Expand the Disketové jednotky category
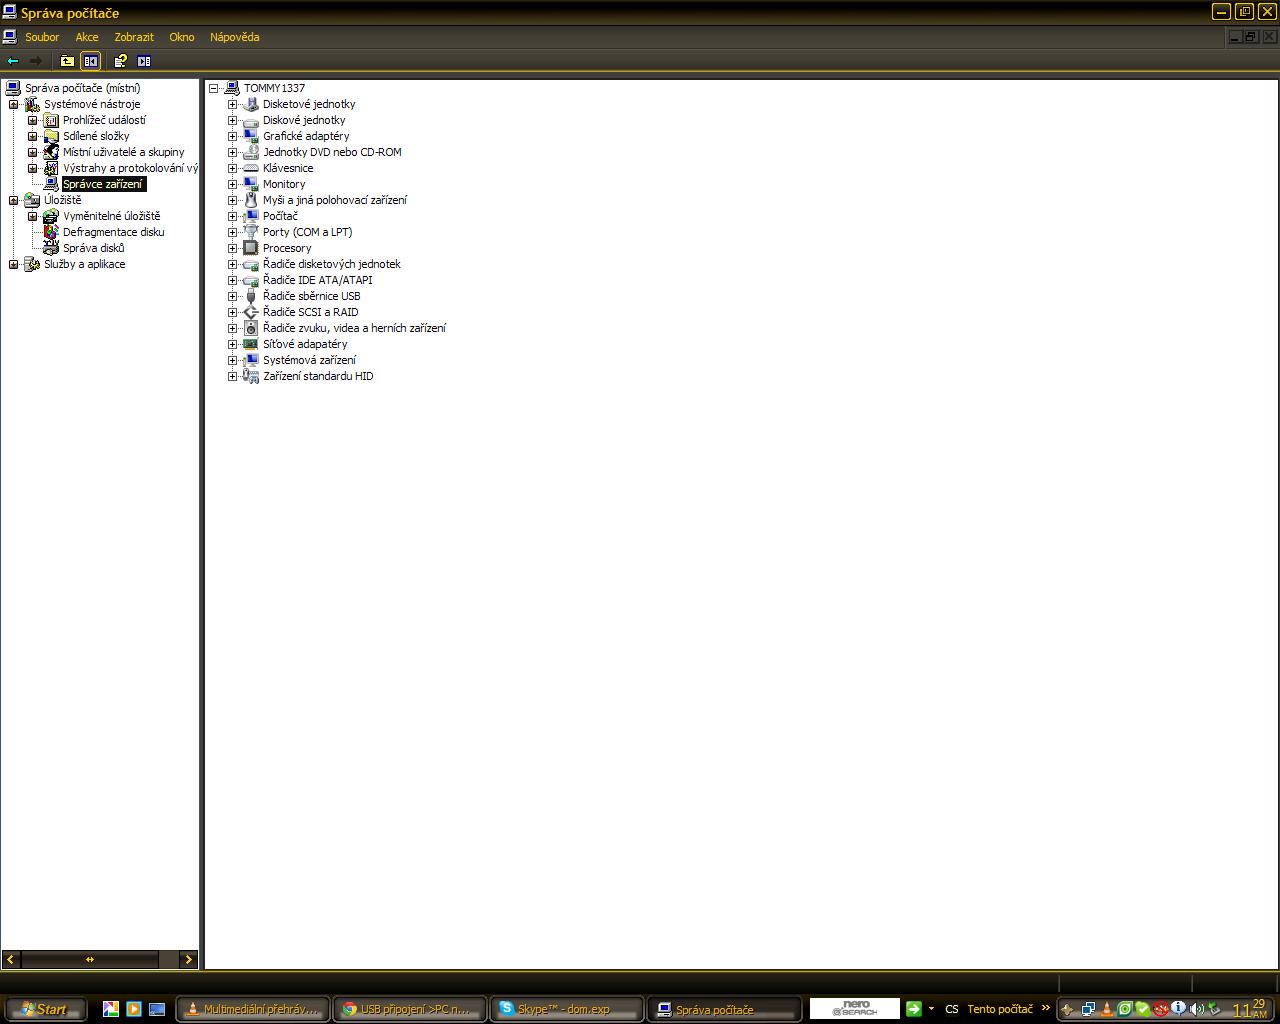The image size is (1280, 1024). (233, 104)
